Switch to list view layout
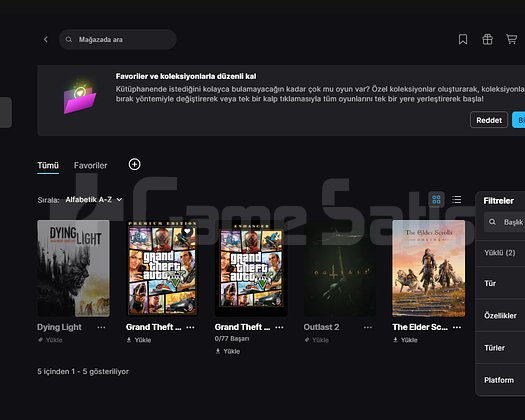Viewport: 525px width, 420px height. click(x=456, y=200)
